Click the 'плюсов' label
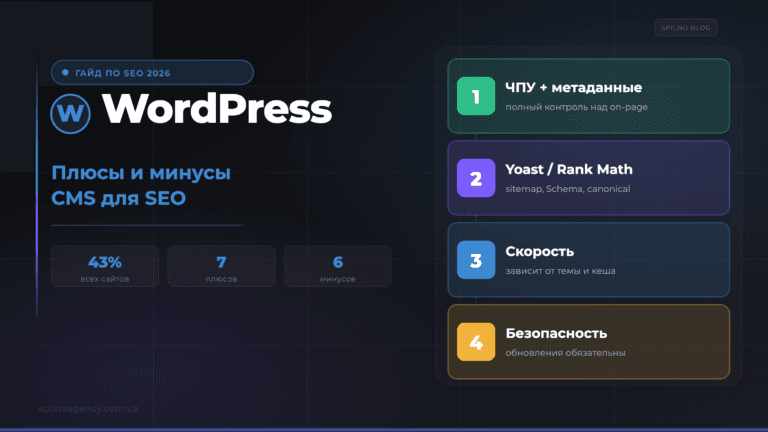The height and width of the screenshot is (432, 768). click(x=221, y=279)
